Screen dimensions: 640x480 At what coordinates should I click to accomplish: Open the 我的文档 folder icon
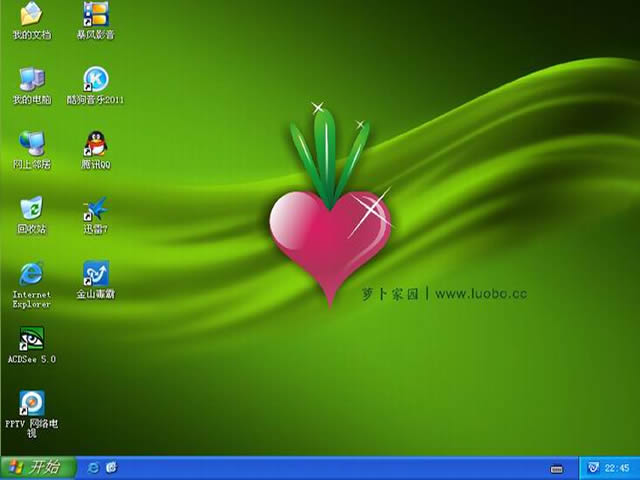click(31, 15)
